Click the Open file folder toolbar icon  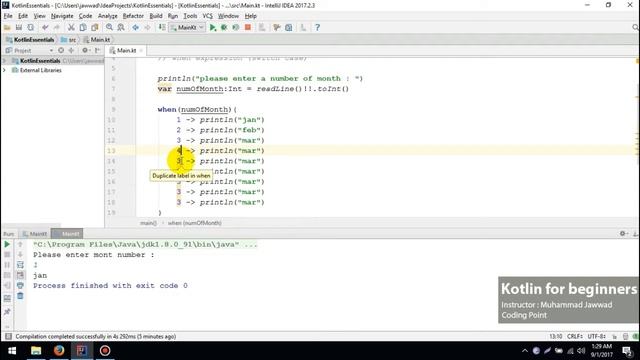coord(7,27)
